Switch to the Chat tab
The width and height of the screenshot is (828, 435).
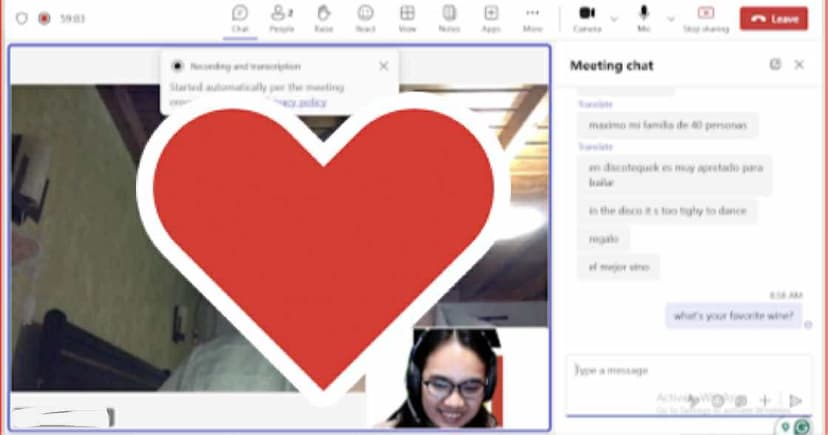pos(240,17)
